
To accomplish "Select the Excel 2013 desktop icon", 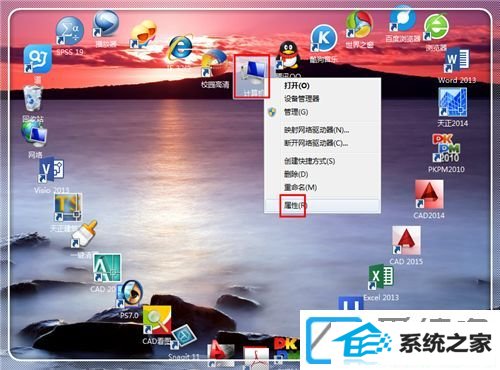I will (x=381, y=283).
